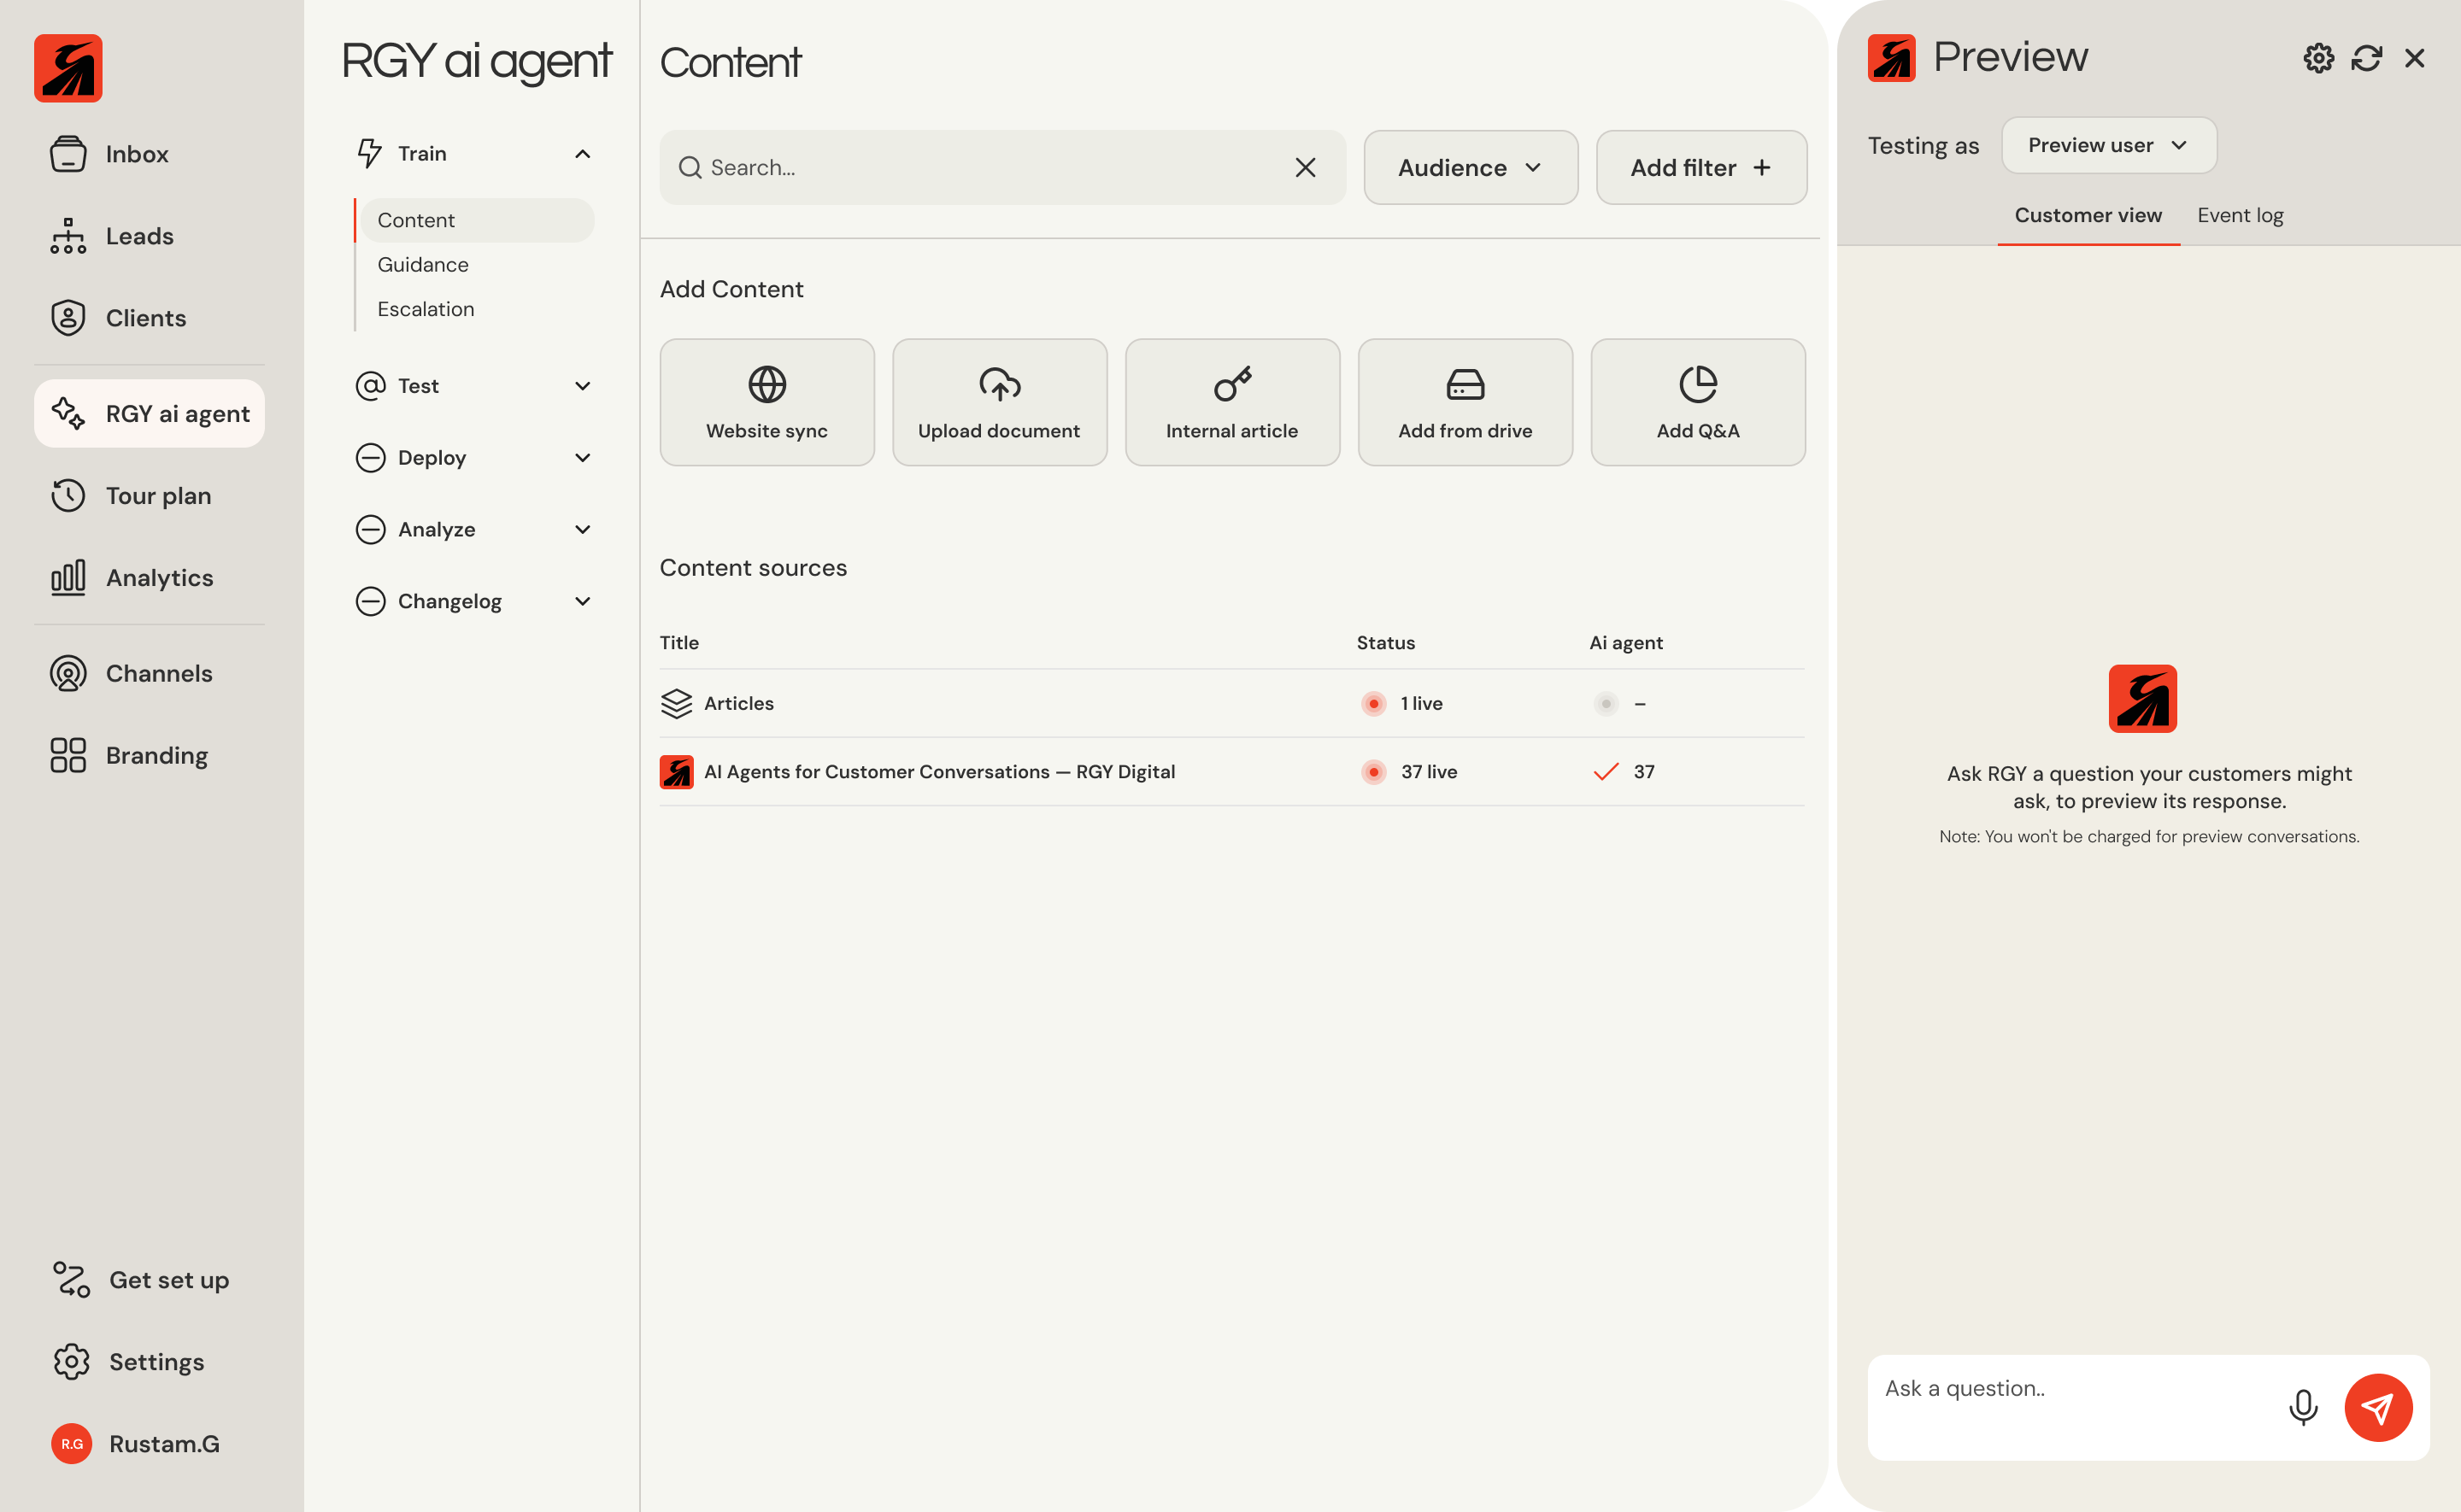Open the Channels section
Viewport: 2461px width, 1512px height.
click(158, 673)
